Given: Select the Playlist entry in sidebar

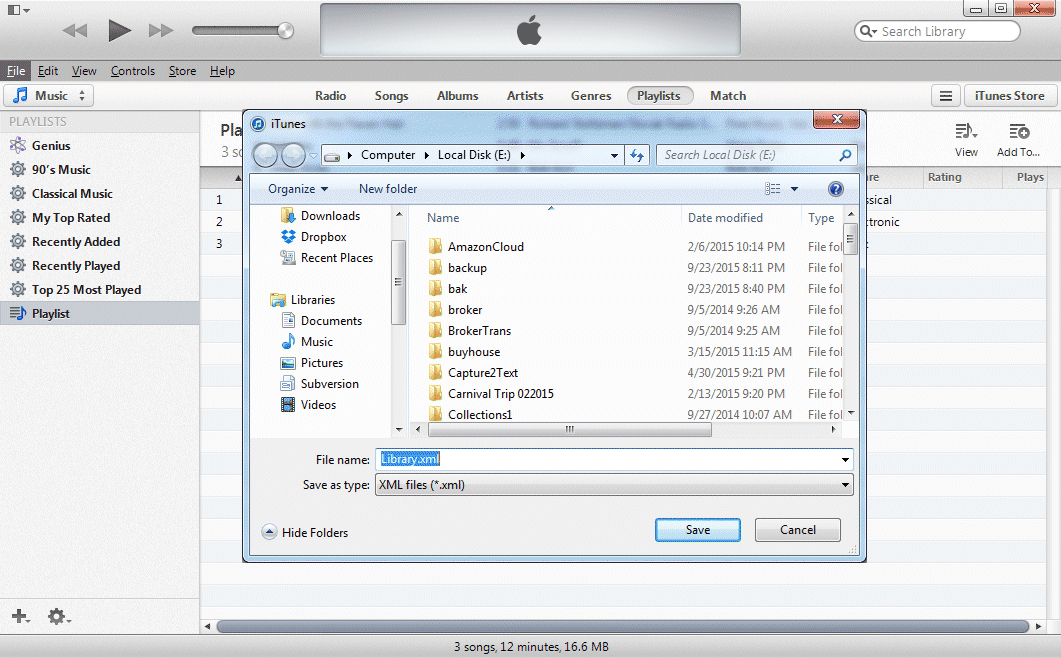Looking at the screenshot, I should click(x=99, y=313).
